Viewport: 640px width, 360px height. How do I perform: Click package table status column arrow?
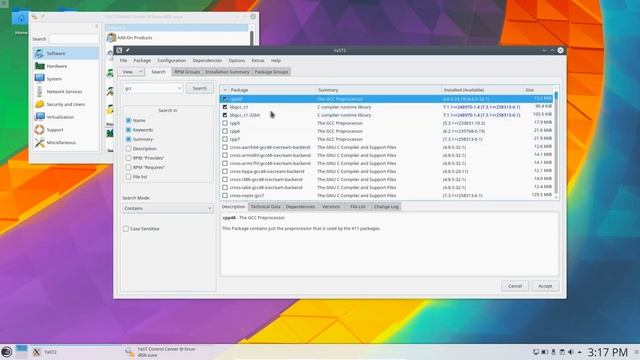(x=225, y=90)
